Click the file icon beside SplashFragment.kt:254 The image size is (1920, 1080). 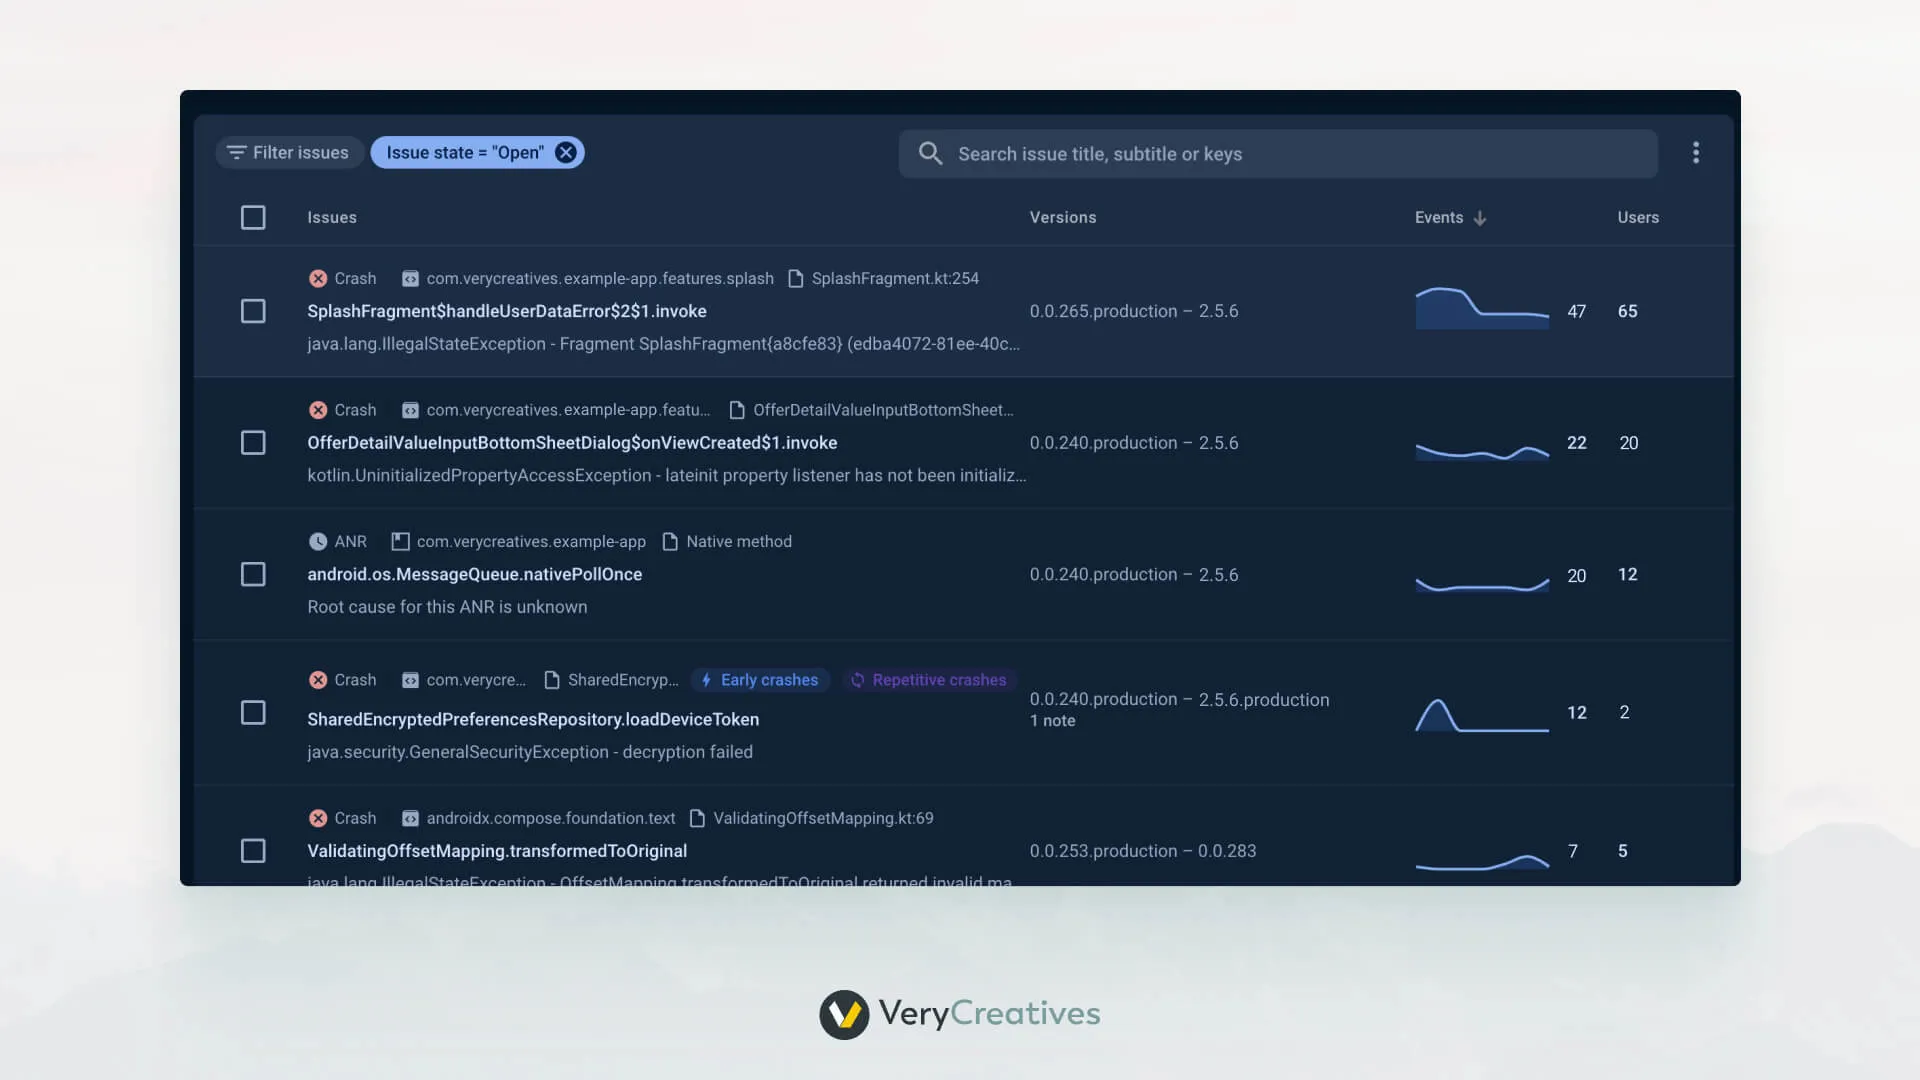pyautogui.click(x=797, y=278)
